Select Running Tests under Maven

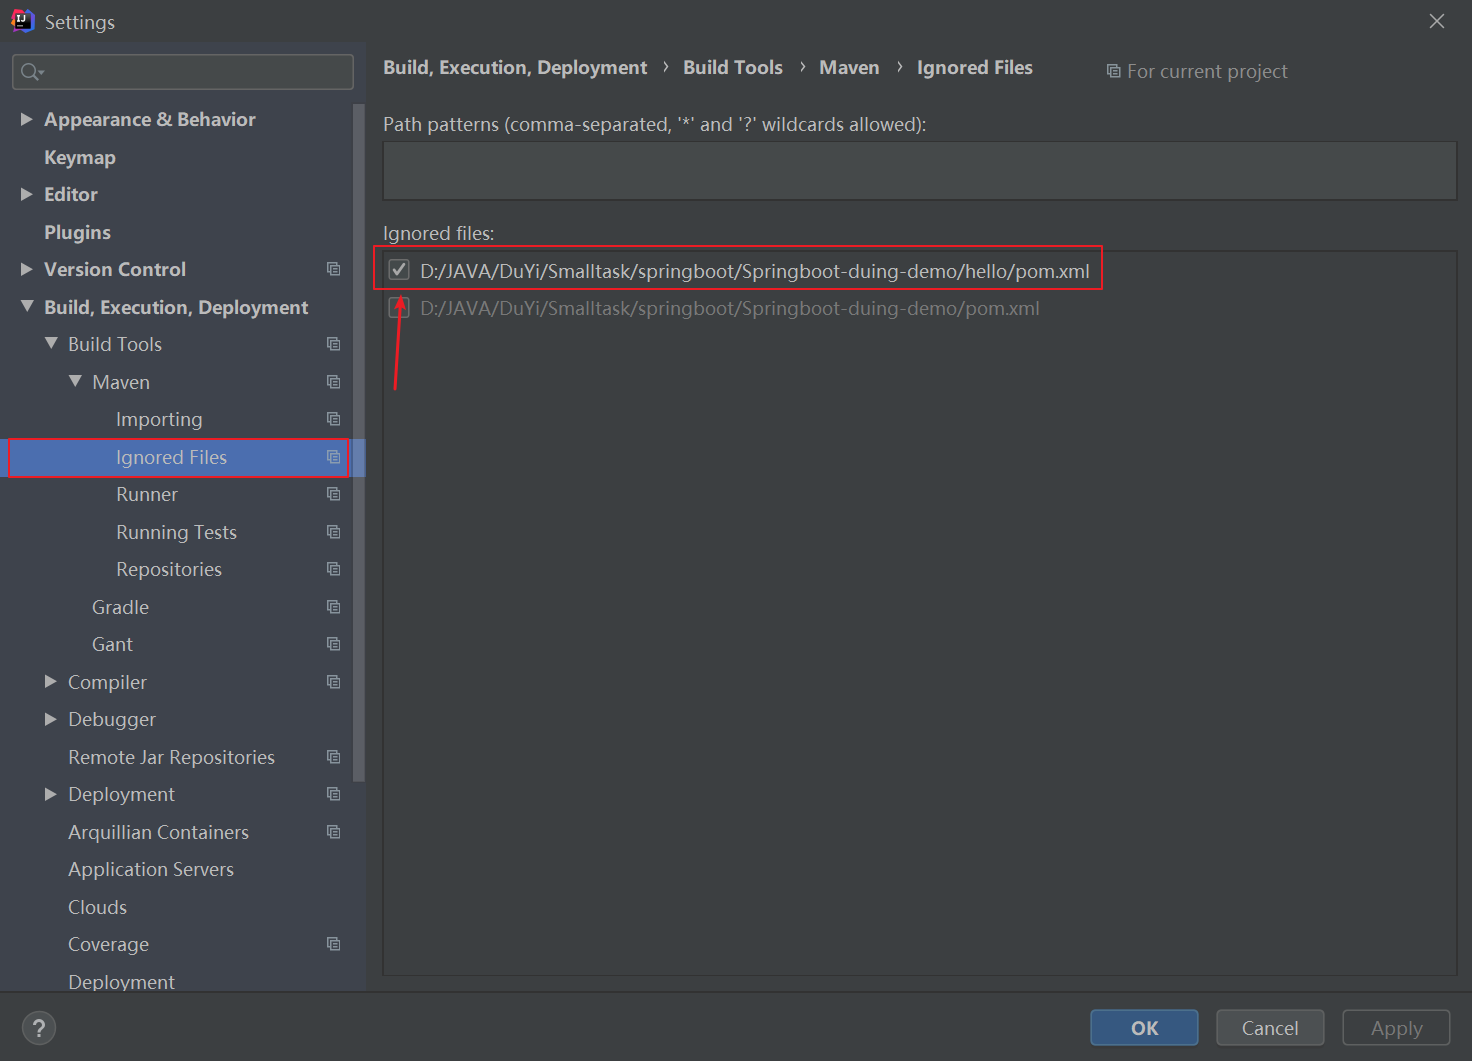176,532
